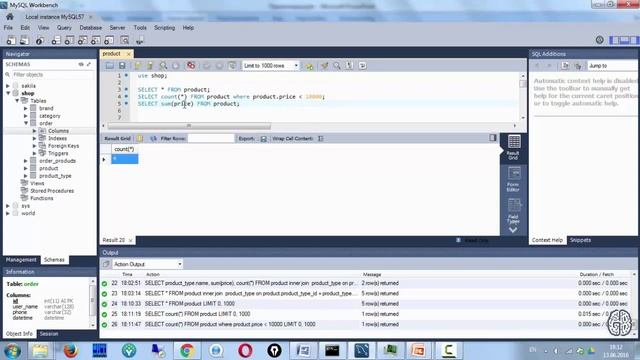
Task: Open find panel in editor toolbar
Action: (x=337, y=65)
